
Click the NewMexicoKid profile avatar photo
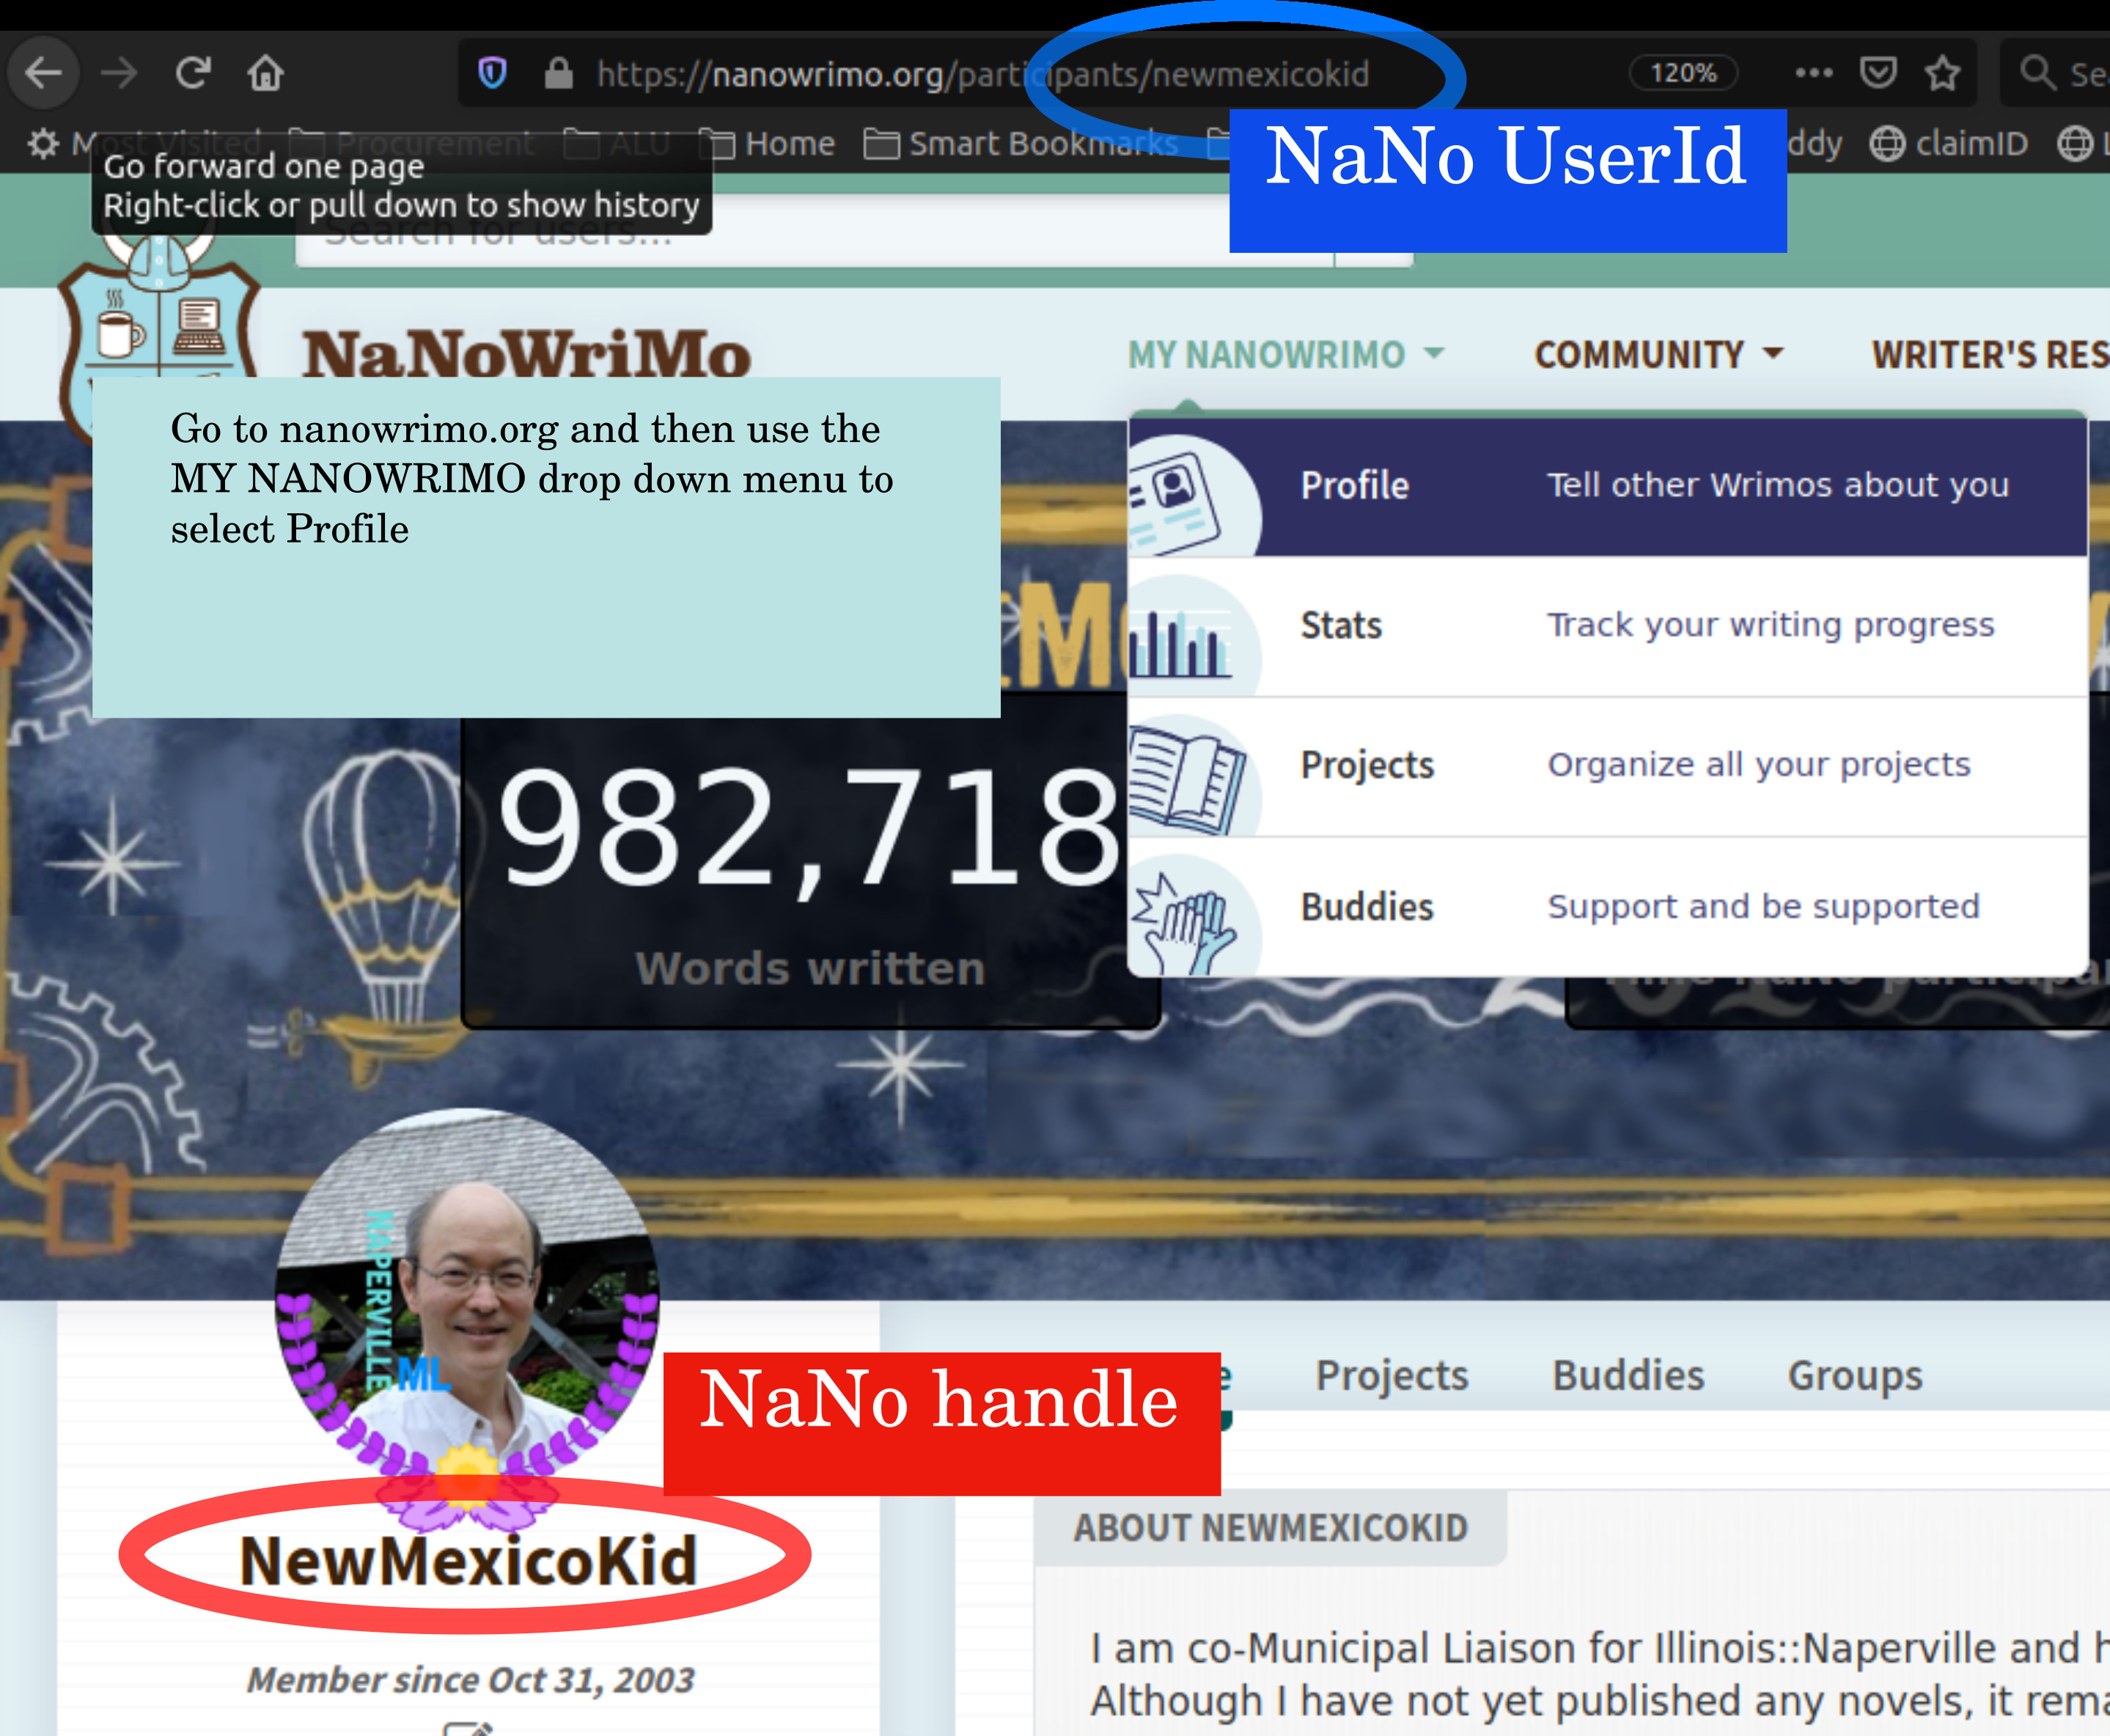click(x=467, y=1300)
